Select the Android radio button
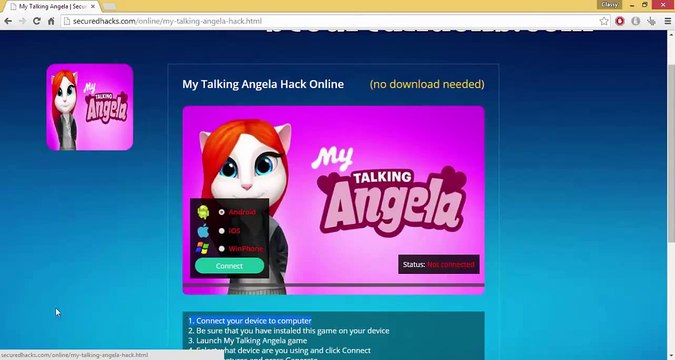Viewport: 675px width, 360px height. [221, 212]
